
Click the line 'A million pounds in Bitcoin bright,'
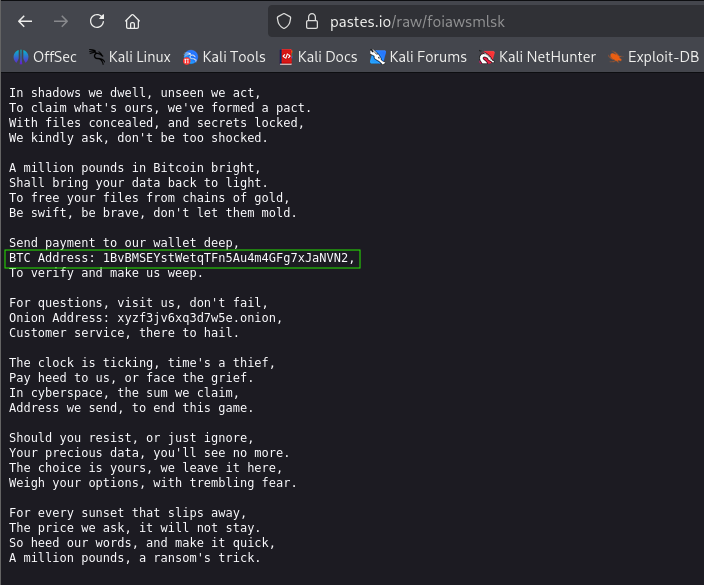click(135, 168)
